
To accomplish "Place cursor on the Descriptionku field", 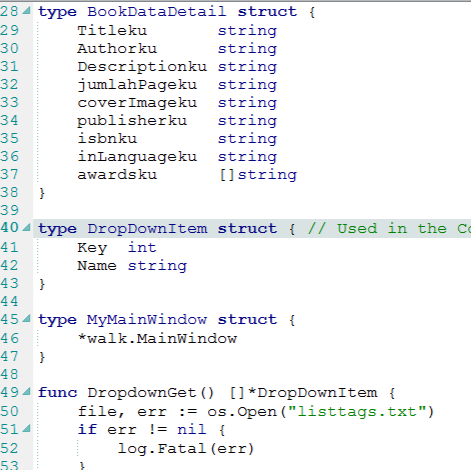I will coord(142,67).
